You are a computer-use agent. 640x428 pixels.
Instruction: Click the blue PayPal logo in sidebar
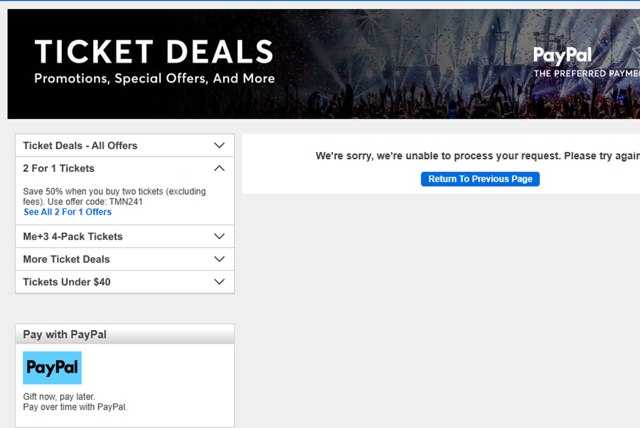click(52, 368)
